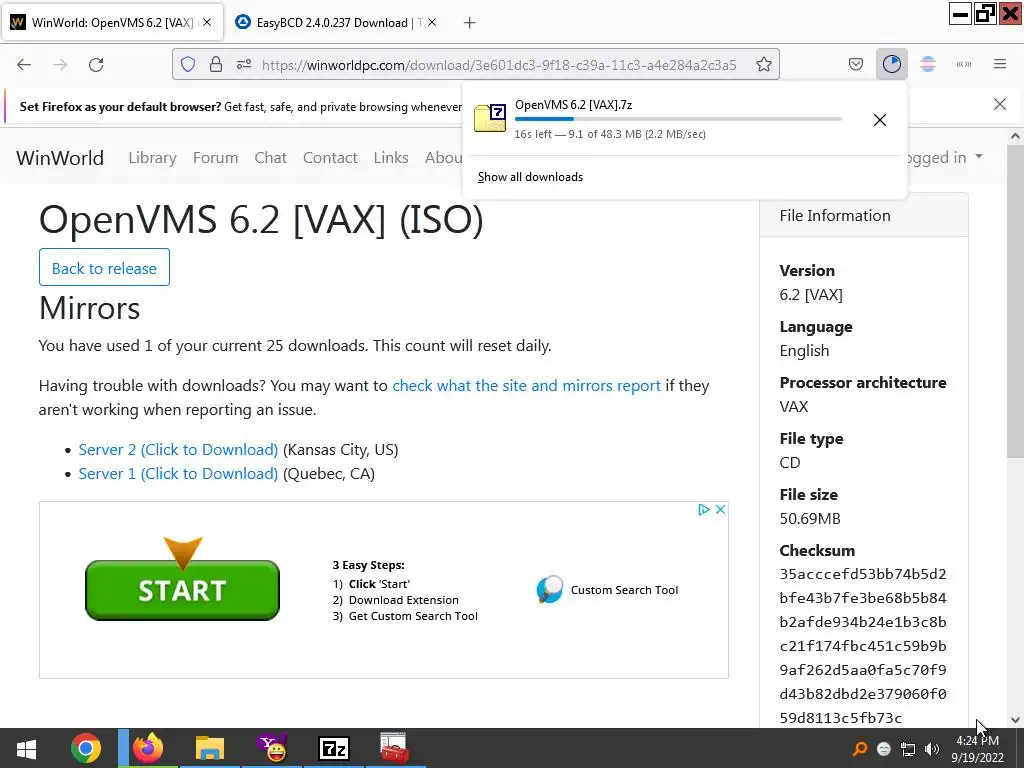Click the site security padlock icon
This screenshot has width=1024, height=768.
click(216, 65)
